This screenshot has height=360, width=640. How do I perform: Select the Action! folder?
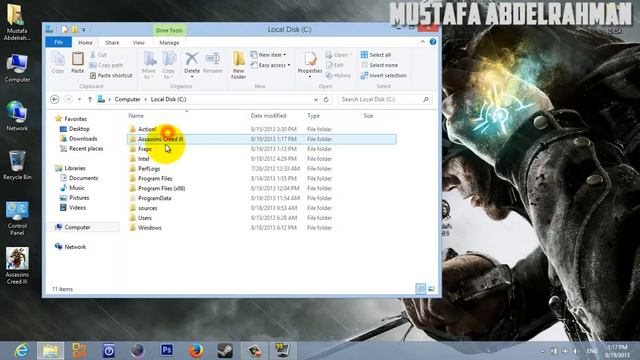[147, 129]
